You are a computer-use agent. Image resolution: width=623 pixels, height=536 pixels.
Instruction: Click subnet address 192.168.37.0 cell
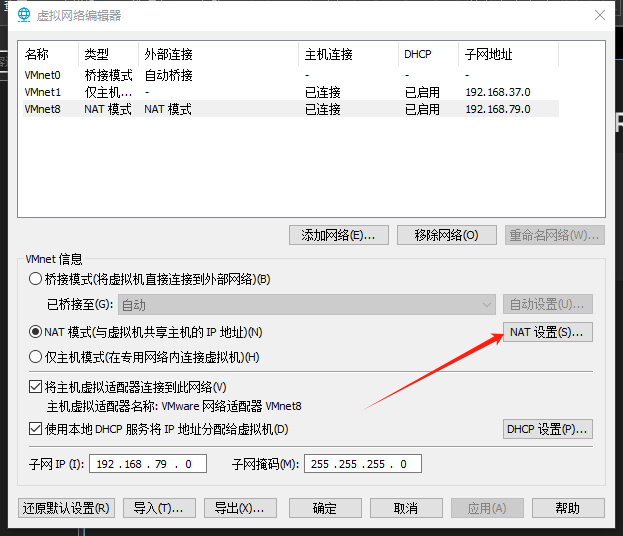click(498, 92)
